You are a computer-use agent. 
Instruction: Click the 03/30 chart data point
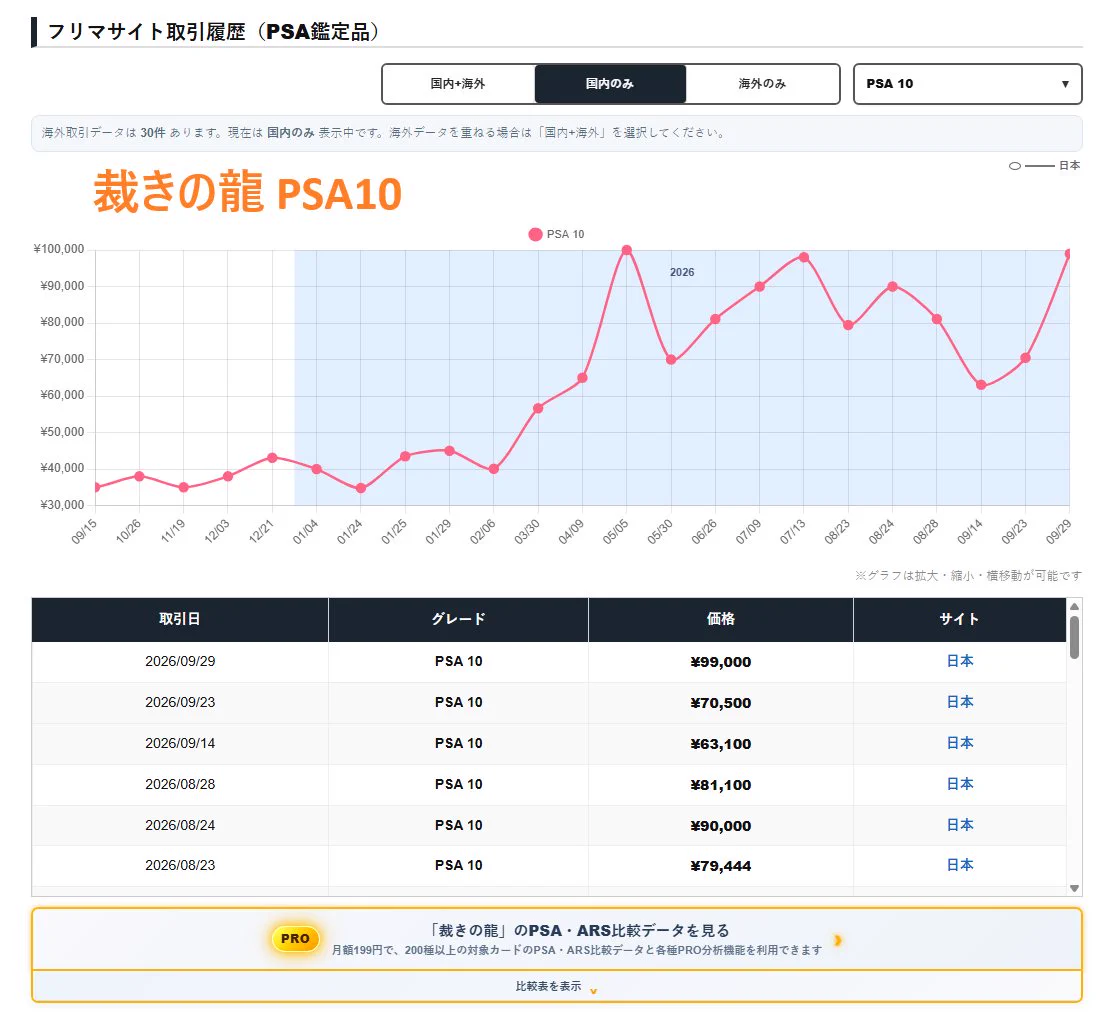pyautogui.click(x=538, y=408)
